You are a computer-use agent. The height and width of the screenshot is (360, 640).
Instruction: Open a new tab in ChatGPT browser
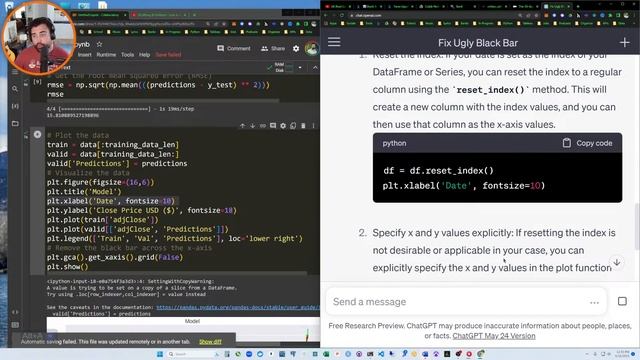coord(578,7)
